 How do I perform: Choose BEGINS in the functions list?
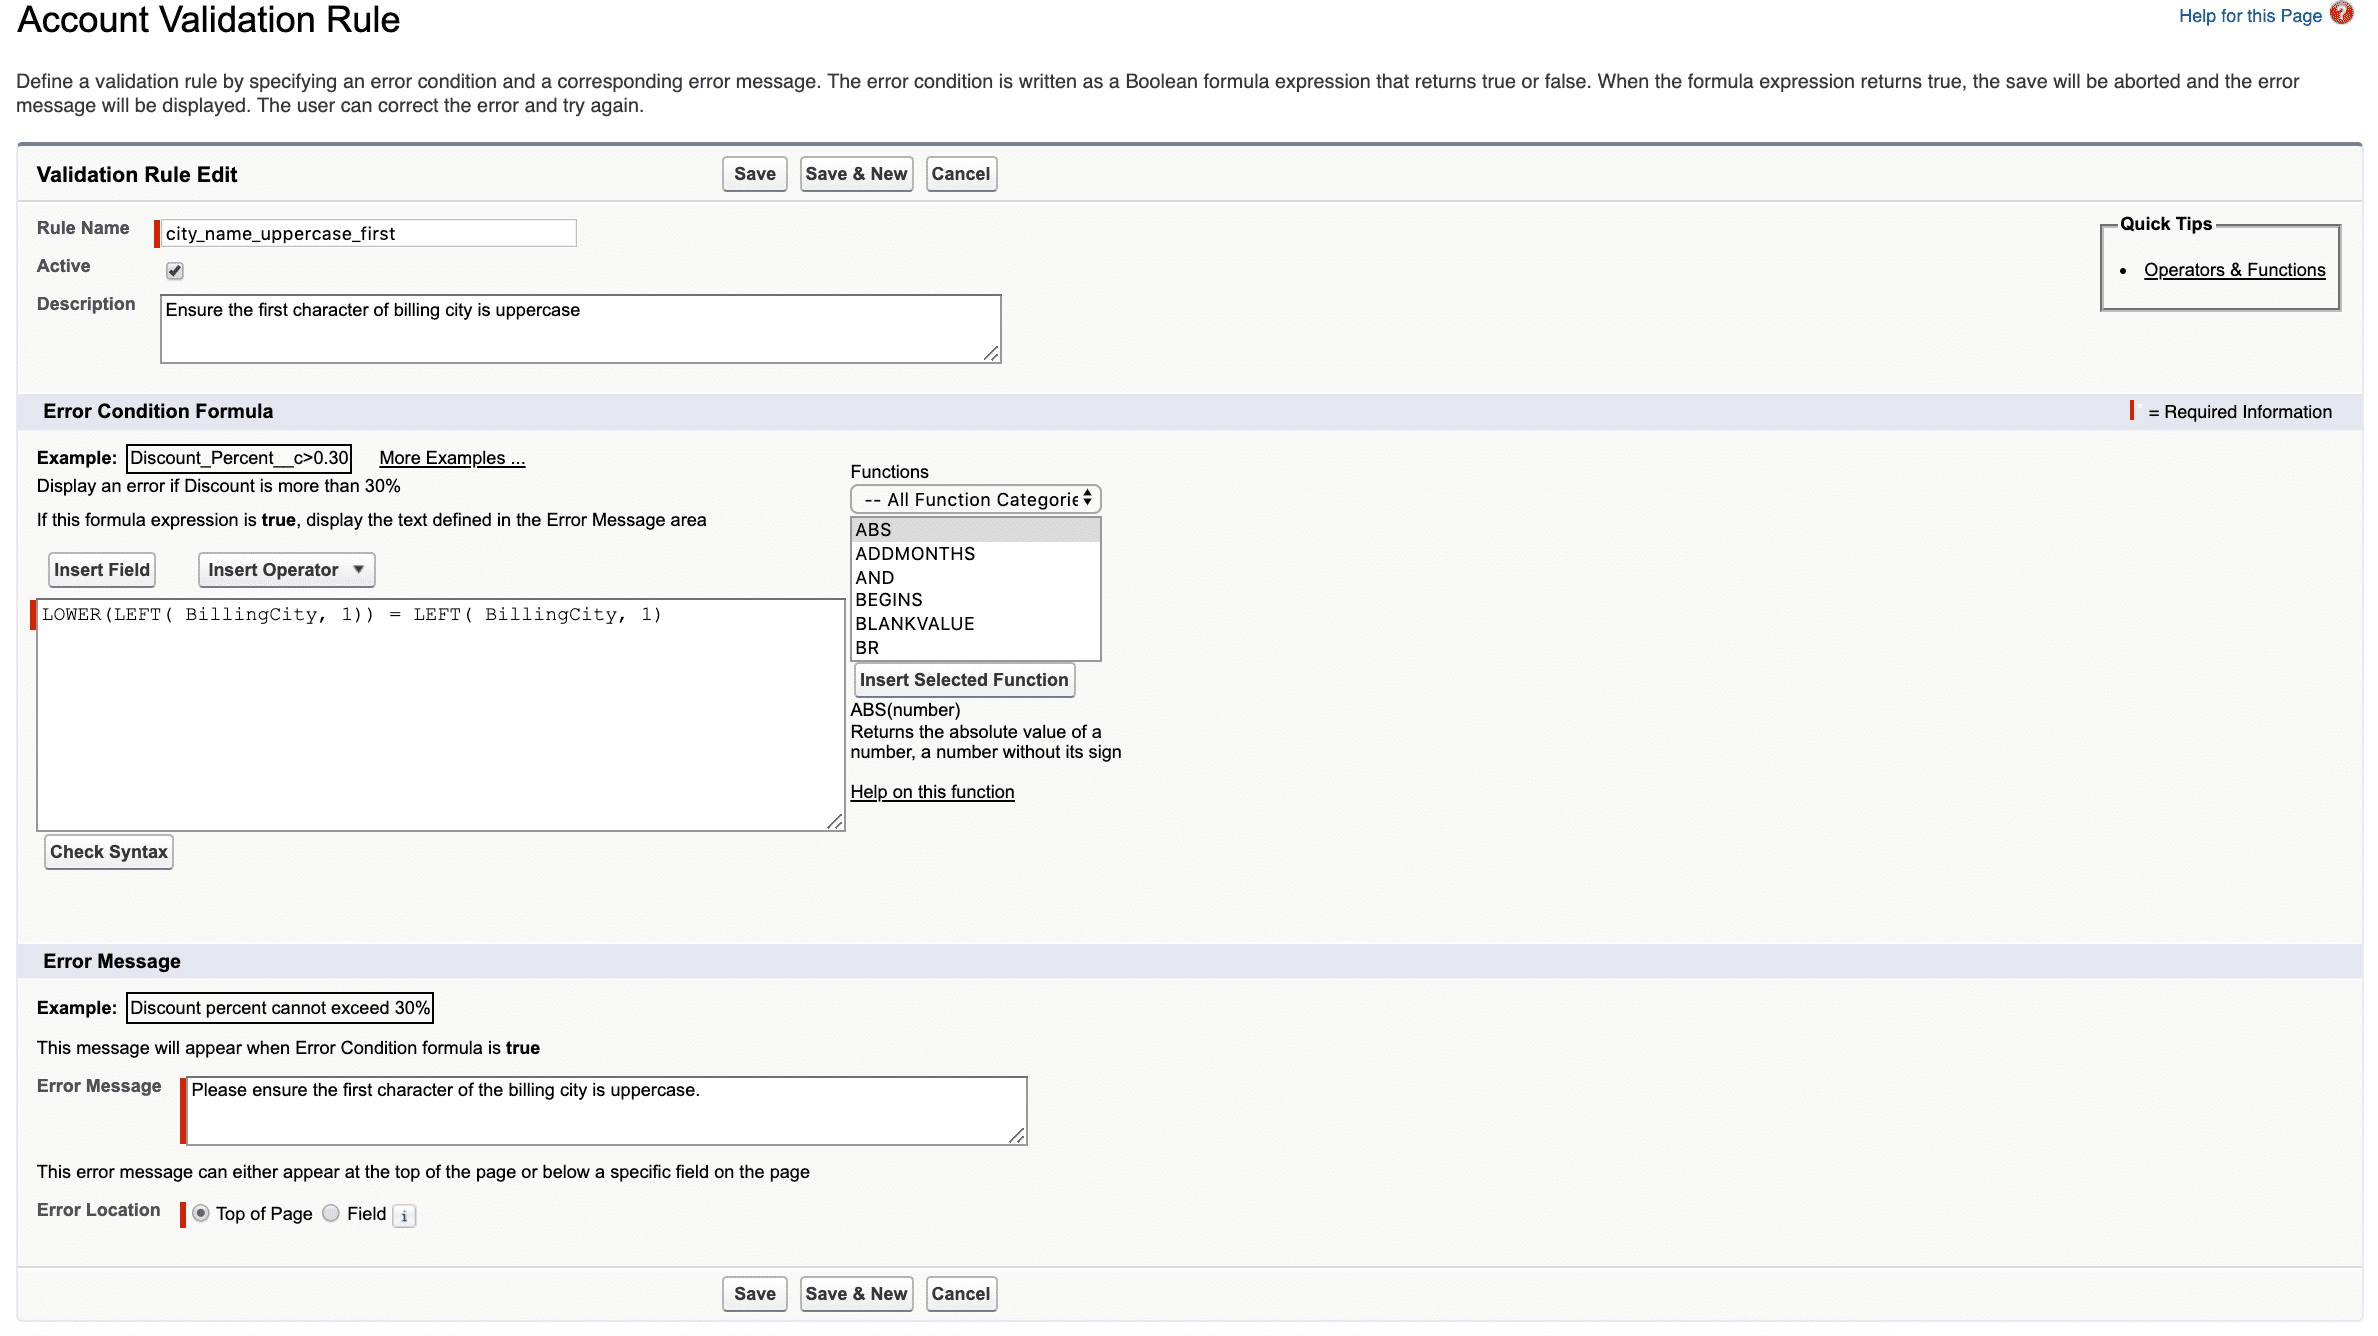pyautogui.click(x=889, y=600)
